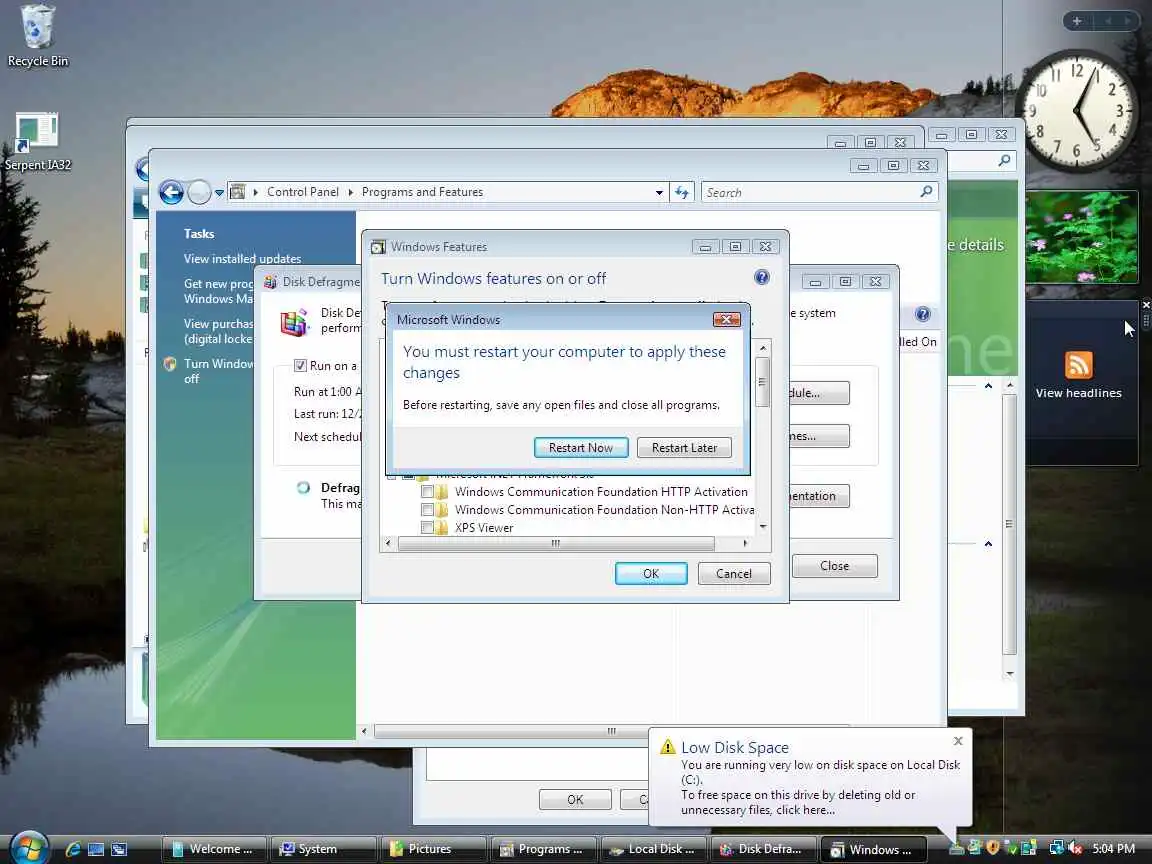Open Windows Features help icon

pos(762,277)
